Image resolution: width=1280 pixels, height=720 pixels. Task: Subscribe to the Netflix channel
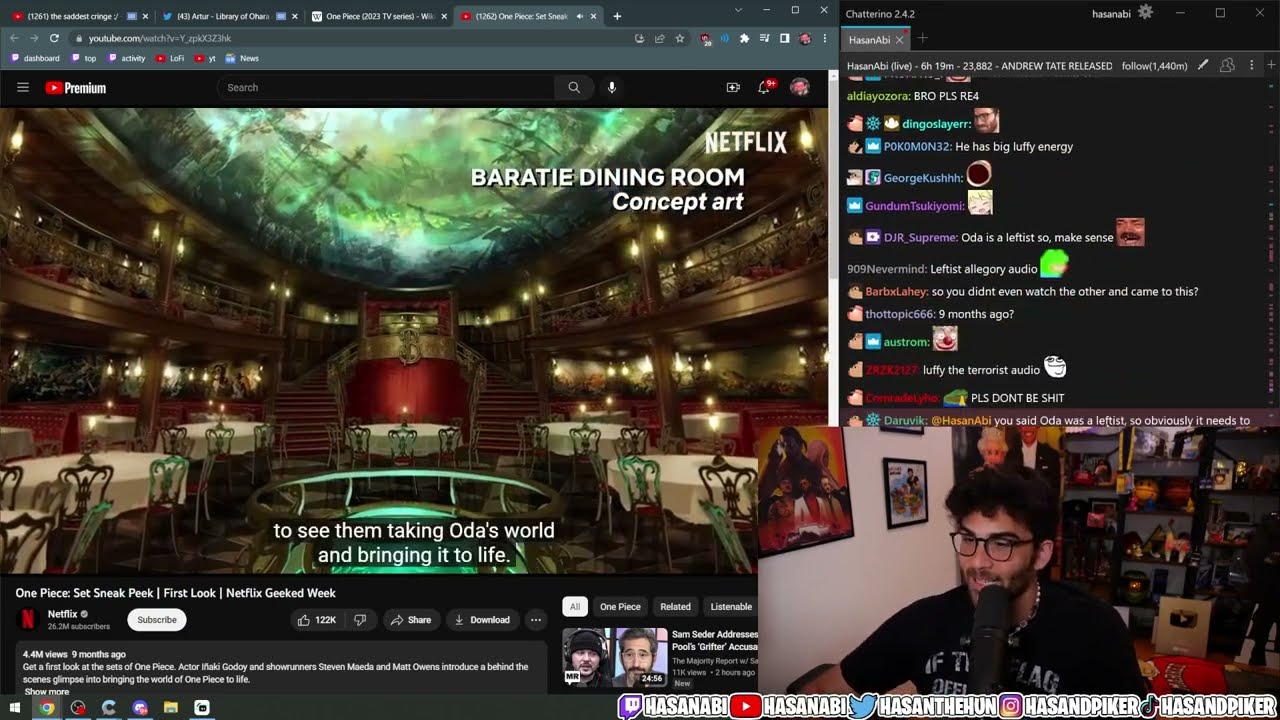tap(157, 620)
